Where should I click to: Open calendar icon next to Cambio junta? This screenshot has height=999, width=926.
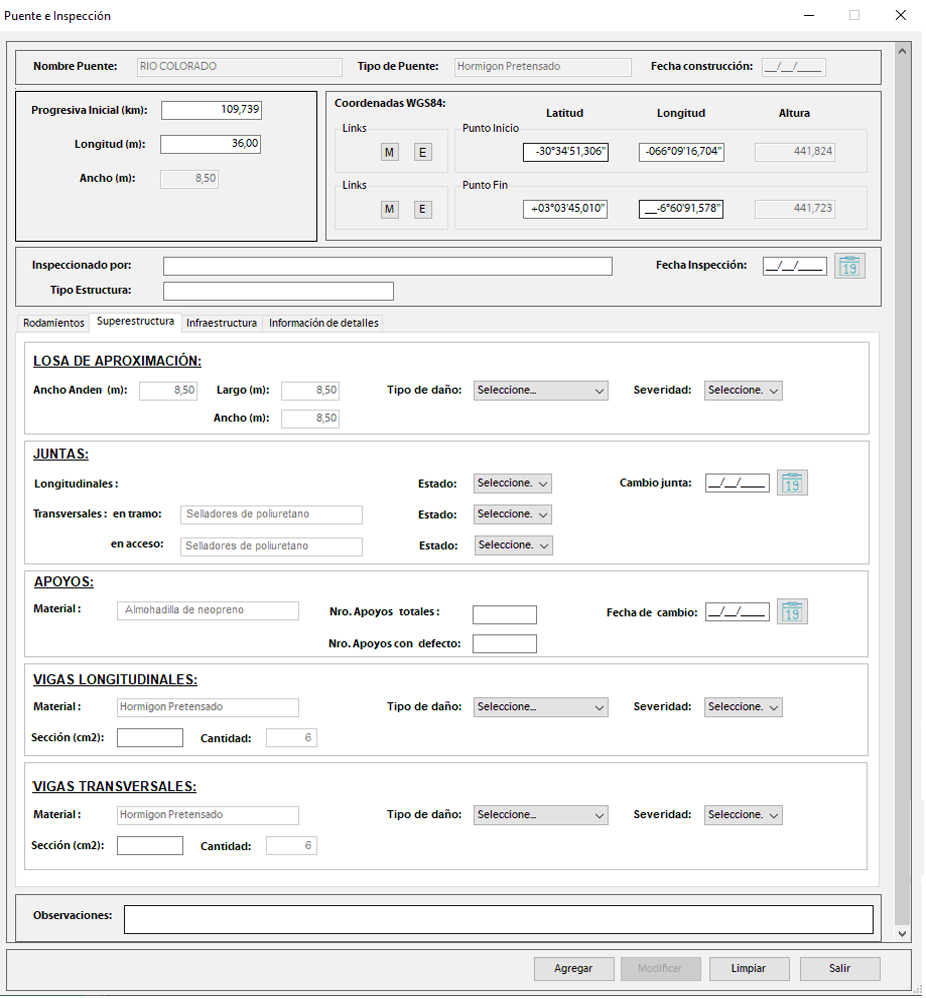coord(792,483)
